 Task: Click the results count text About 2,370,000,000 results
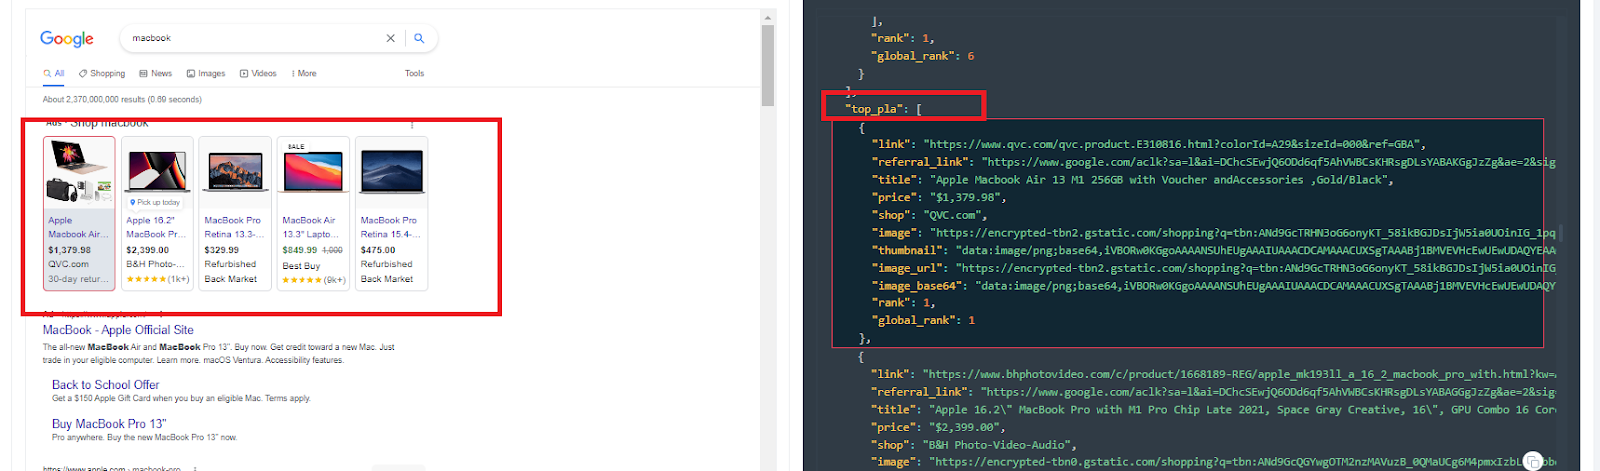122,99
